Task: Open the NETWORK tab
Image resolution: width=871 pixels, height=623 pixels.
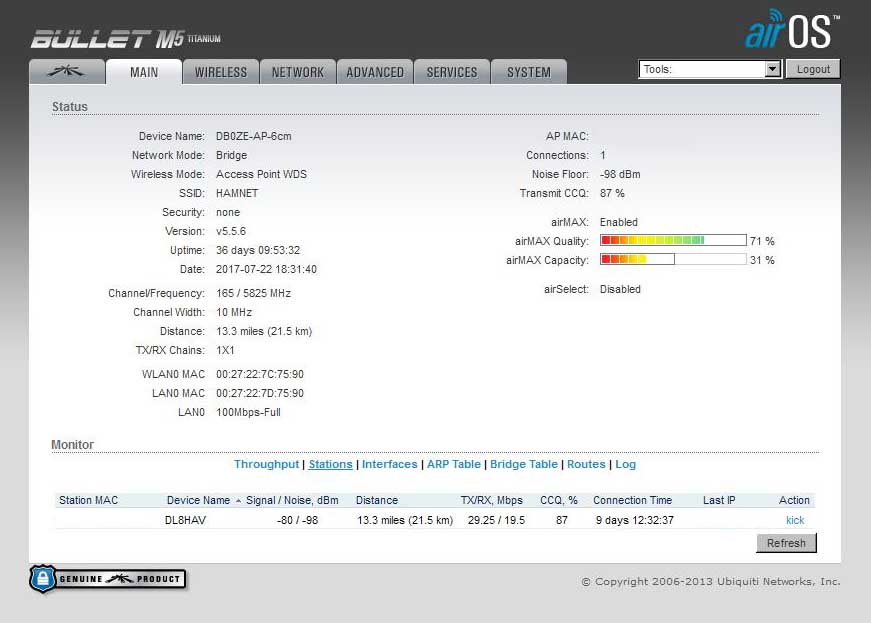Action: (x=298, y=72)
